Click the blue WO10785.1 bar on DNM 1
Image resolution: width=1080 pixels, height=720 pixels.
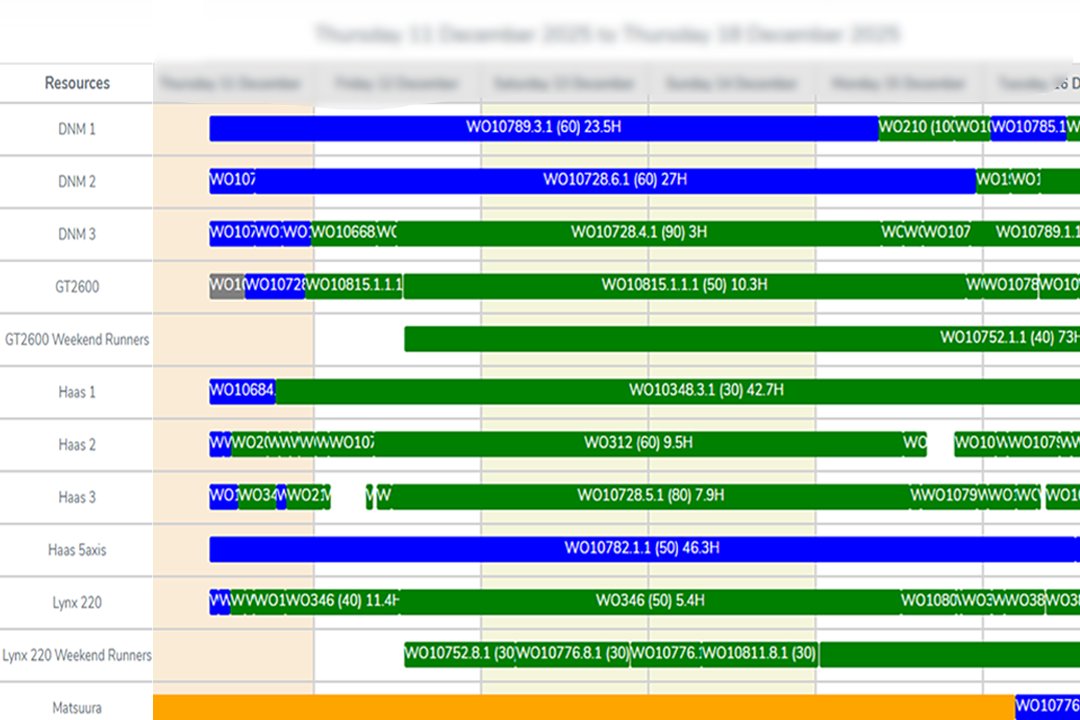coord(1028,128)
